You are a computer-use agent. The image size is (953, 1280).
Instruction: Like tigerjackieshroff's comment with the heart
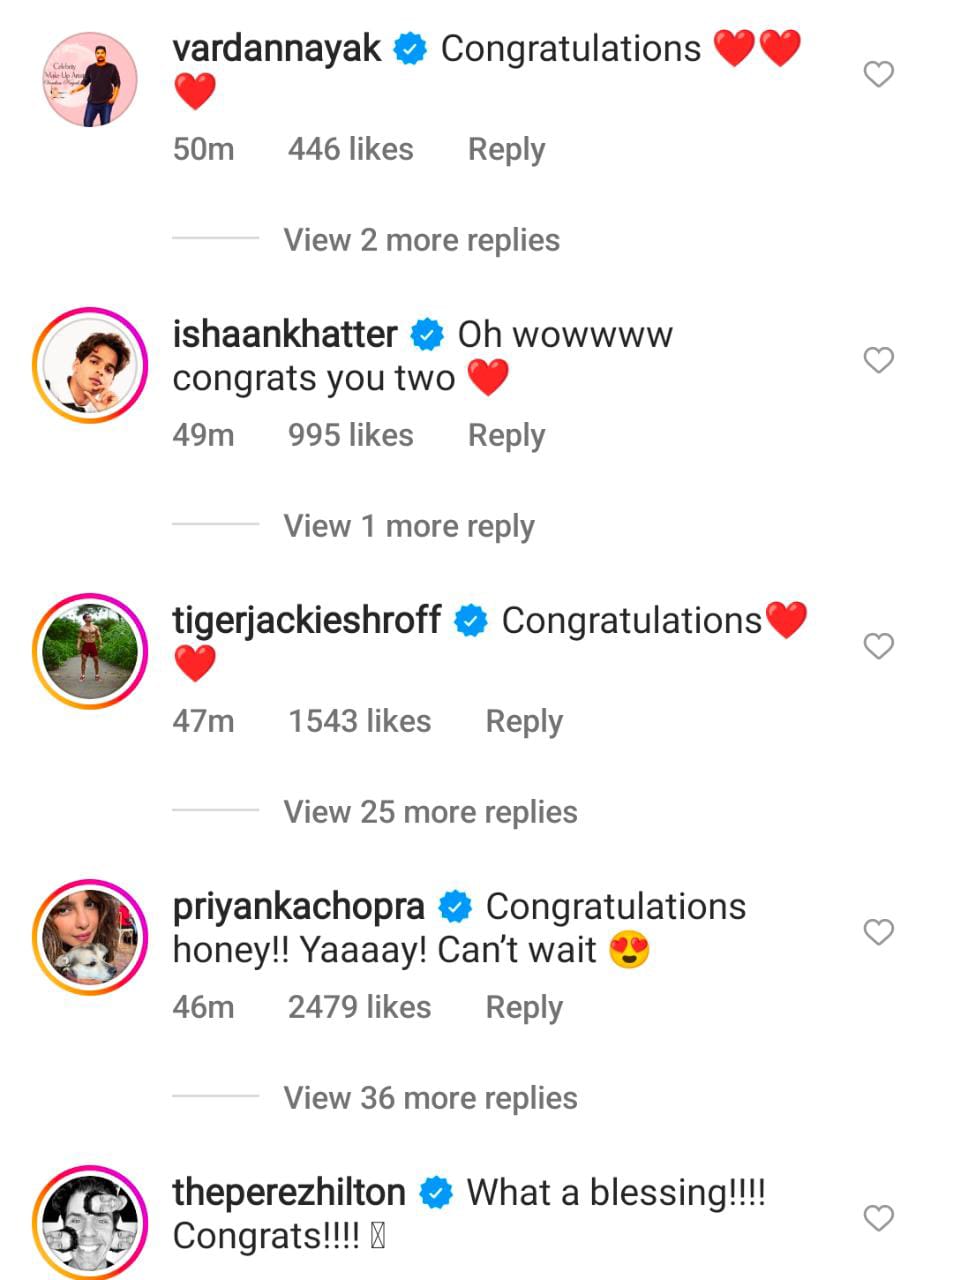click(x=878, y=646)
